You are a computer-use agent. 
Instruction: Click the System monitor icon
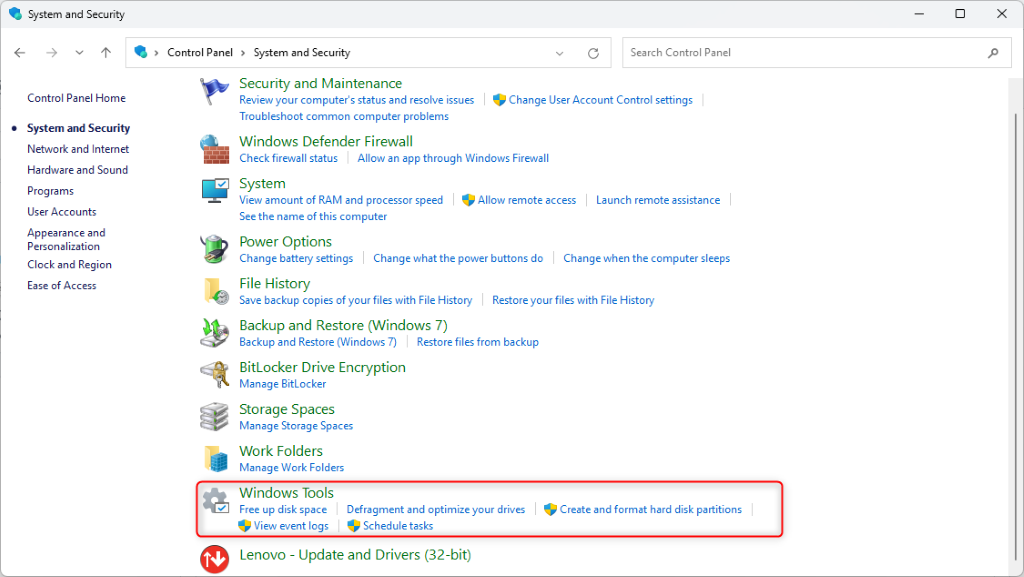click(214, 191)
